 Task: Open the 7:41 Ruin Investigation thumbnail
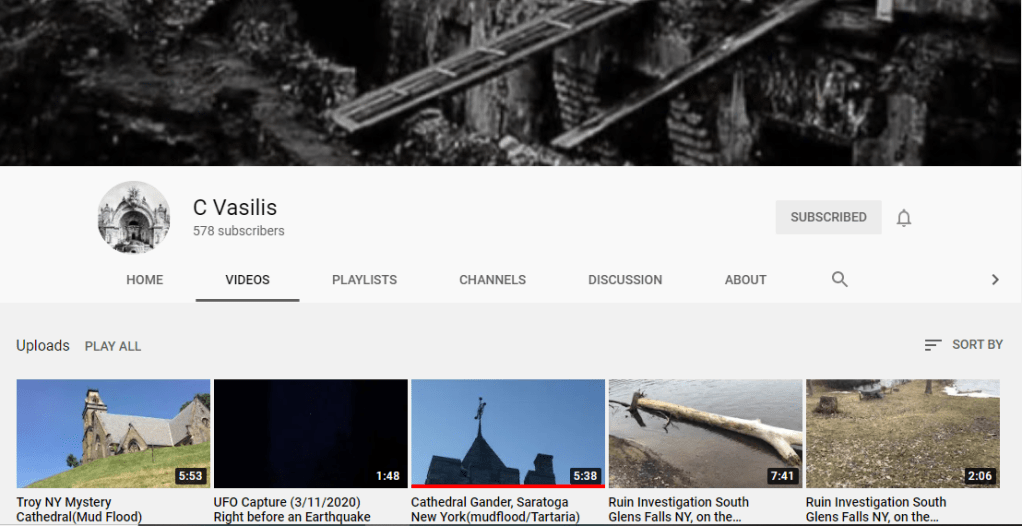point(705,433)
